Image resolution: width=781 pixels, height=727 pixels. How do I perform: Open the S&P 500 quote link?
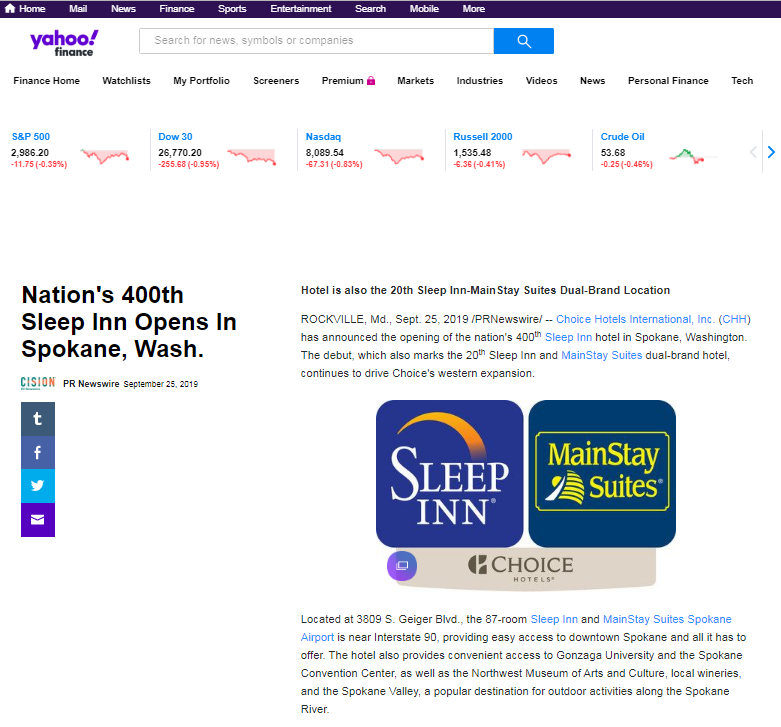point(31,136)
